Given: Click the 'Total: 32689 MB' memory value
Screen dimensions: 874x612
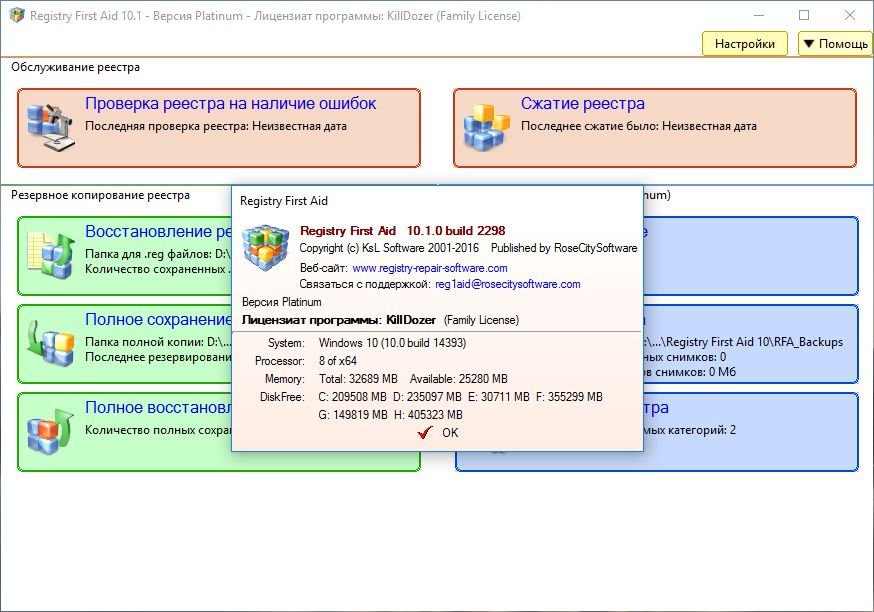Looking at the screenshot, I should pyautogui.click(x=358, y=379).
